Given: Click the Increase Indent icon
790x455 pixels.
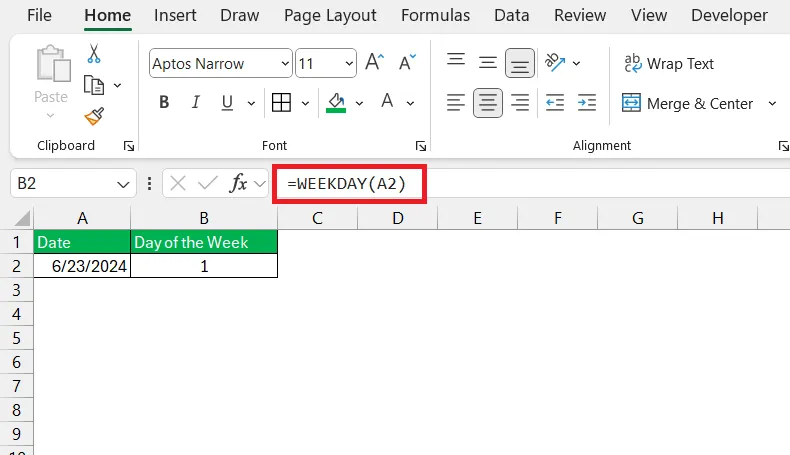Looking at the screenshot, I should [x=587, y=103].
